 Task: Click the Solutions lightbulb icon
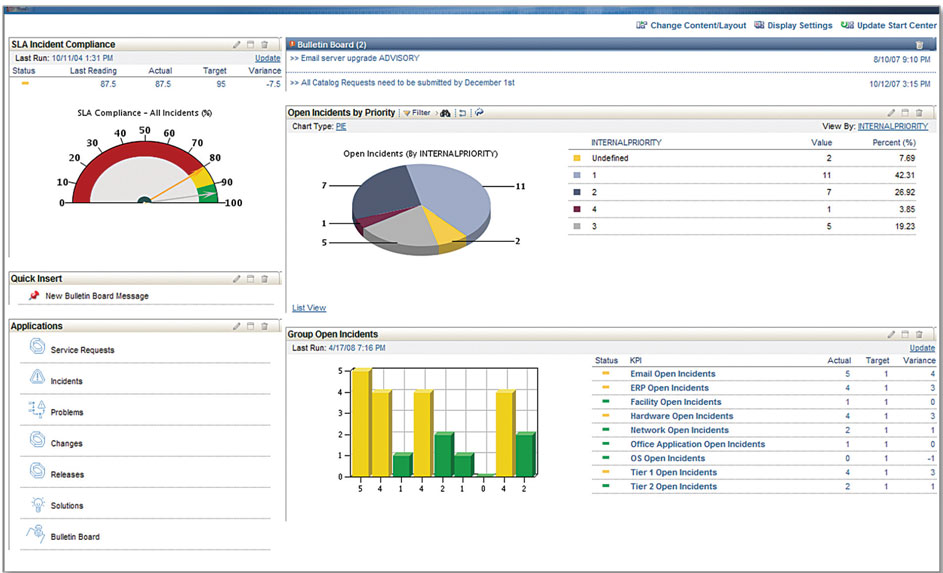coord(37,503)
